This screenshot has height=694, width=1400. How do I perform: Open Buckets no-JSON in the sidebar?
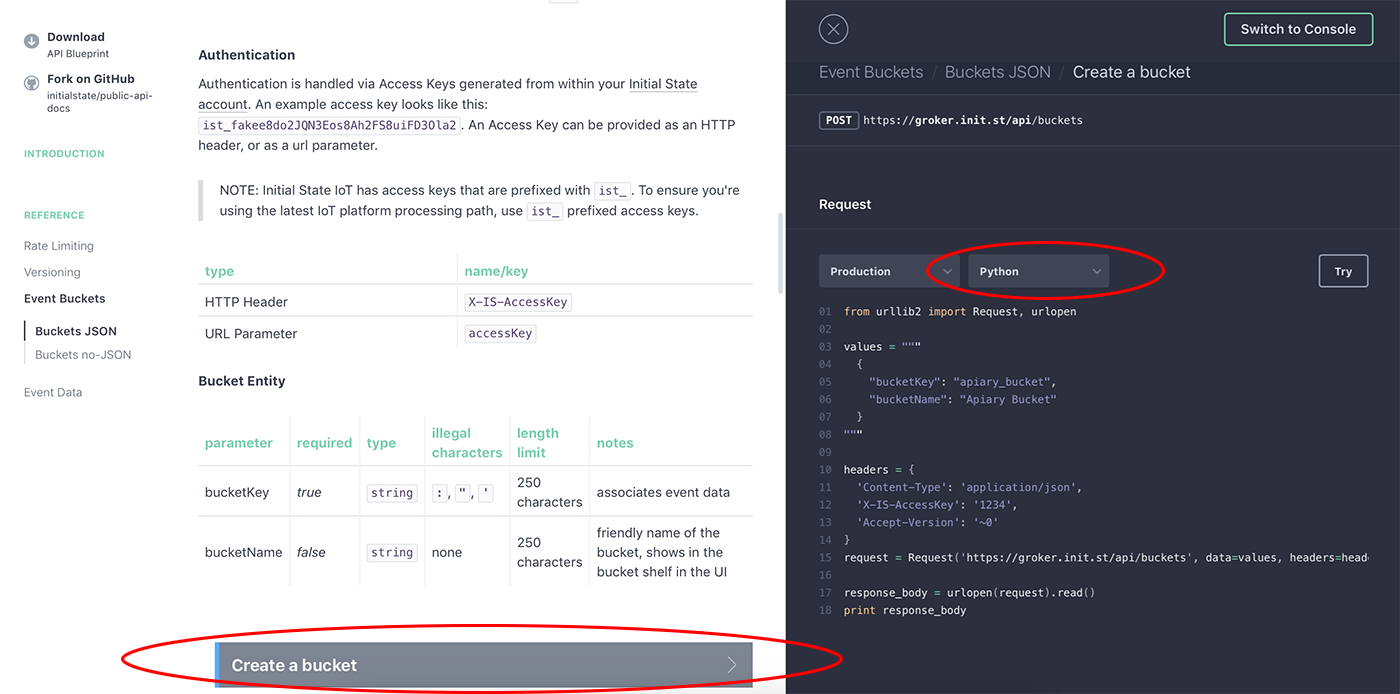(x=85, y=354)
